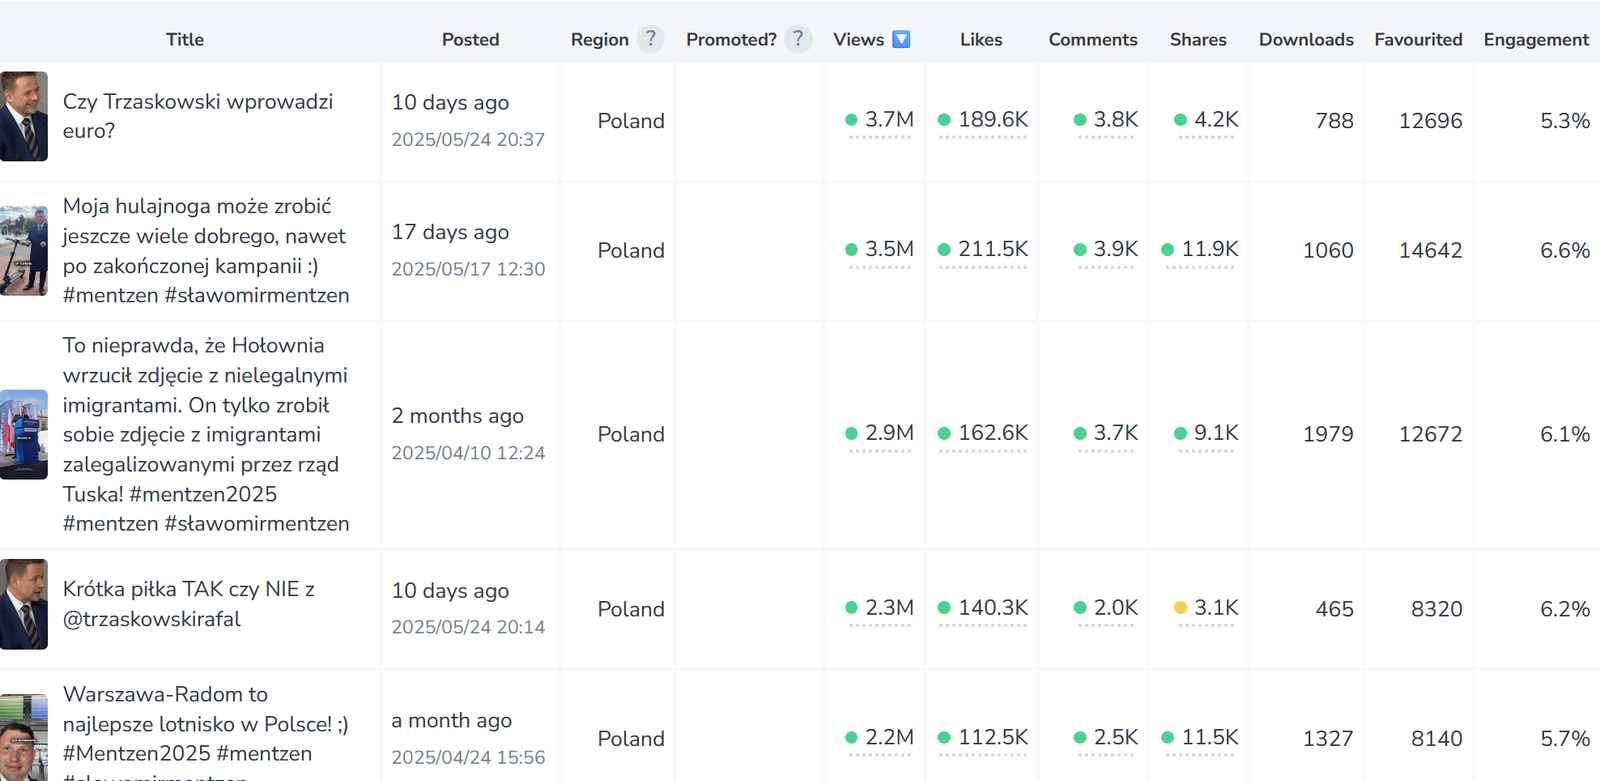Click the green dot next to 3.7M views
The width and height of the screenshot is (1600, 781).
click(x=851, y=120)
